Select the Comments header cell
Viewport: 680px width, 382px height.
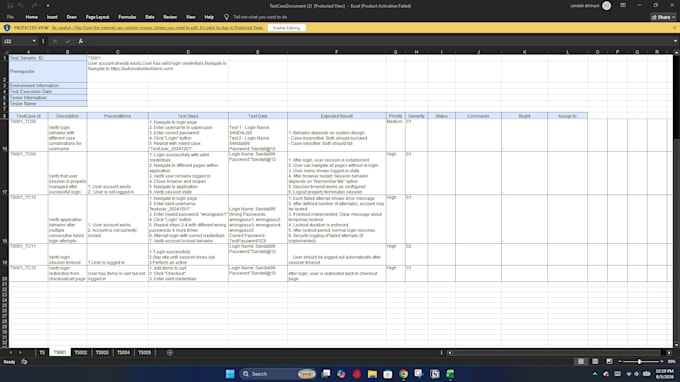pyautogui.click(x=478, y=116)
